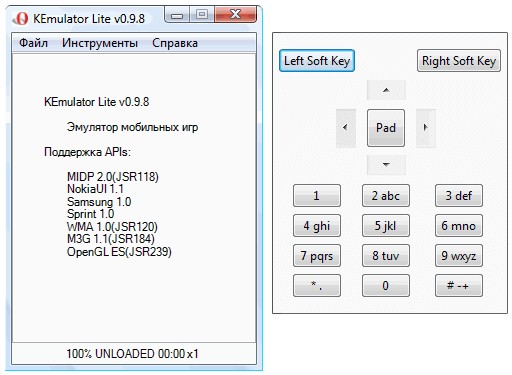Tap the 0 key
The image size is (512, 375).
point(386,286)
